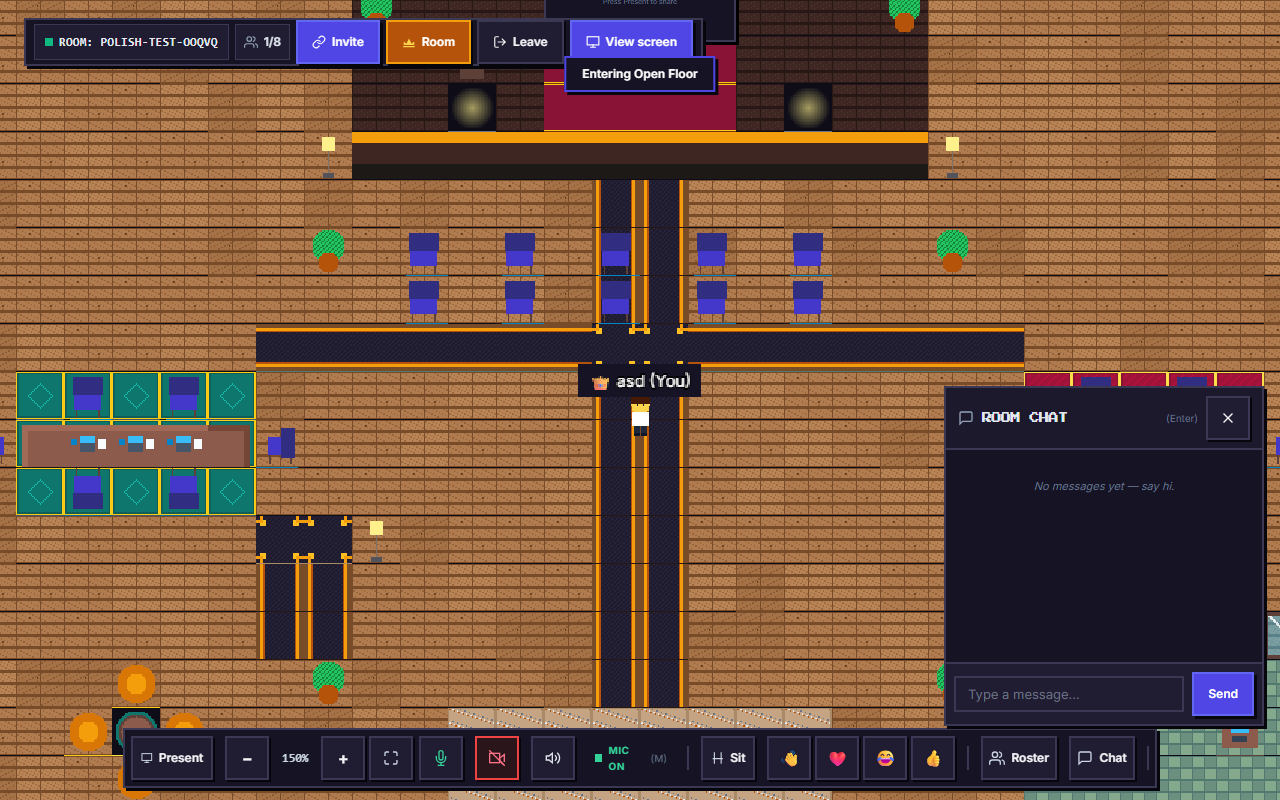Close the Room Chat panel
The image size is (1280, 800).
tap(1228, 418)
